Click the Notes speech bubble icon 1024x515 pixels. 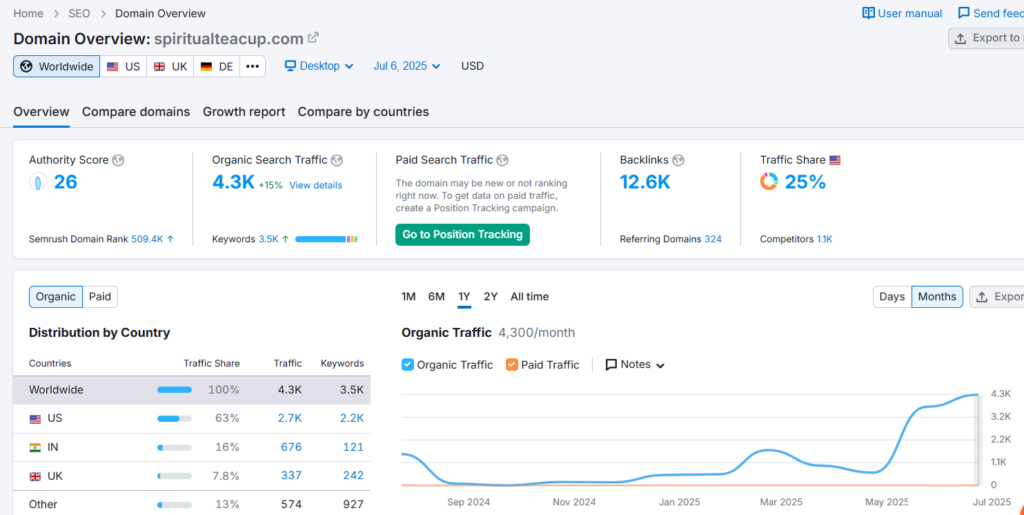coord(611,365)
